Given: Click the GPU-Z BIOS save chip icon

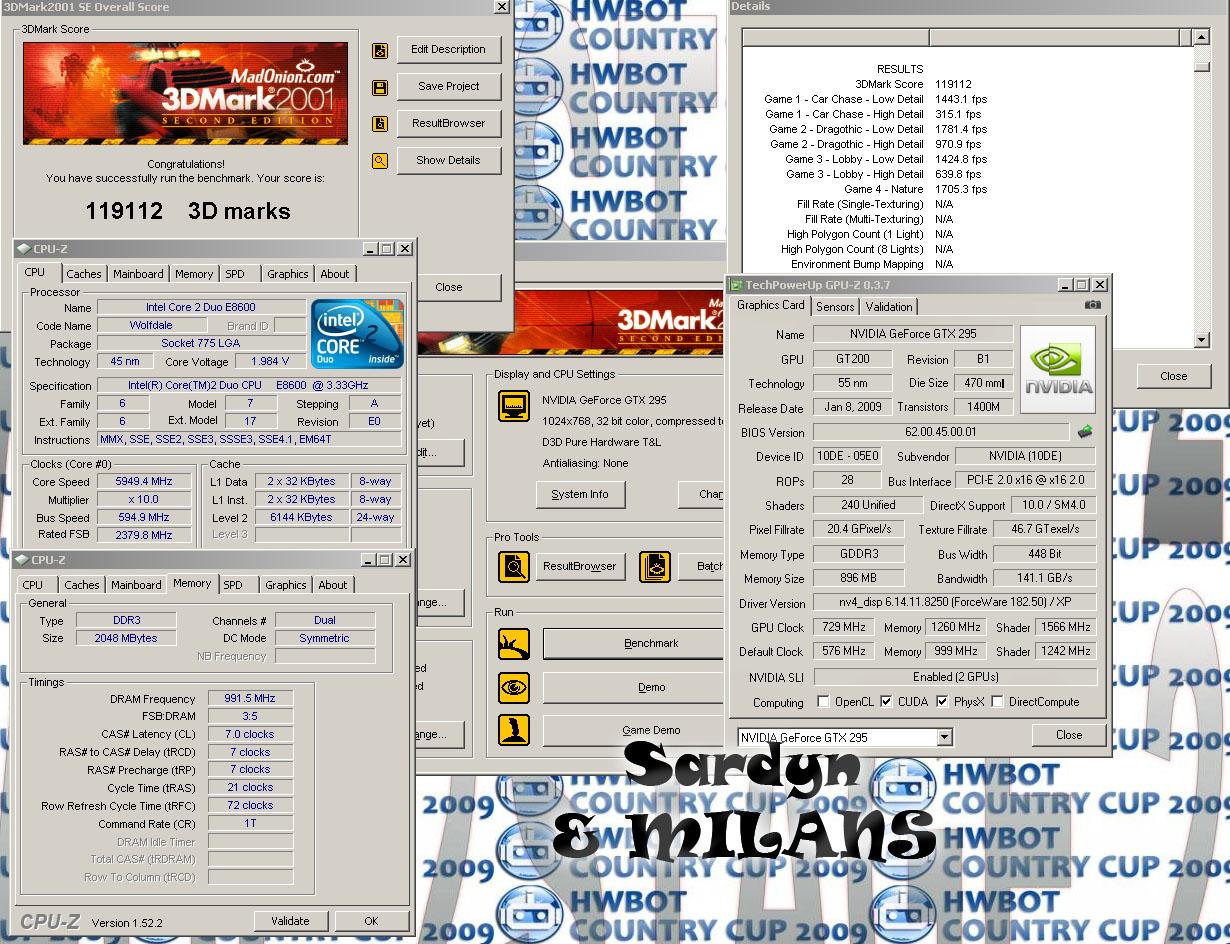Looking at the screenshot, I should [x=1085, y=432].
